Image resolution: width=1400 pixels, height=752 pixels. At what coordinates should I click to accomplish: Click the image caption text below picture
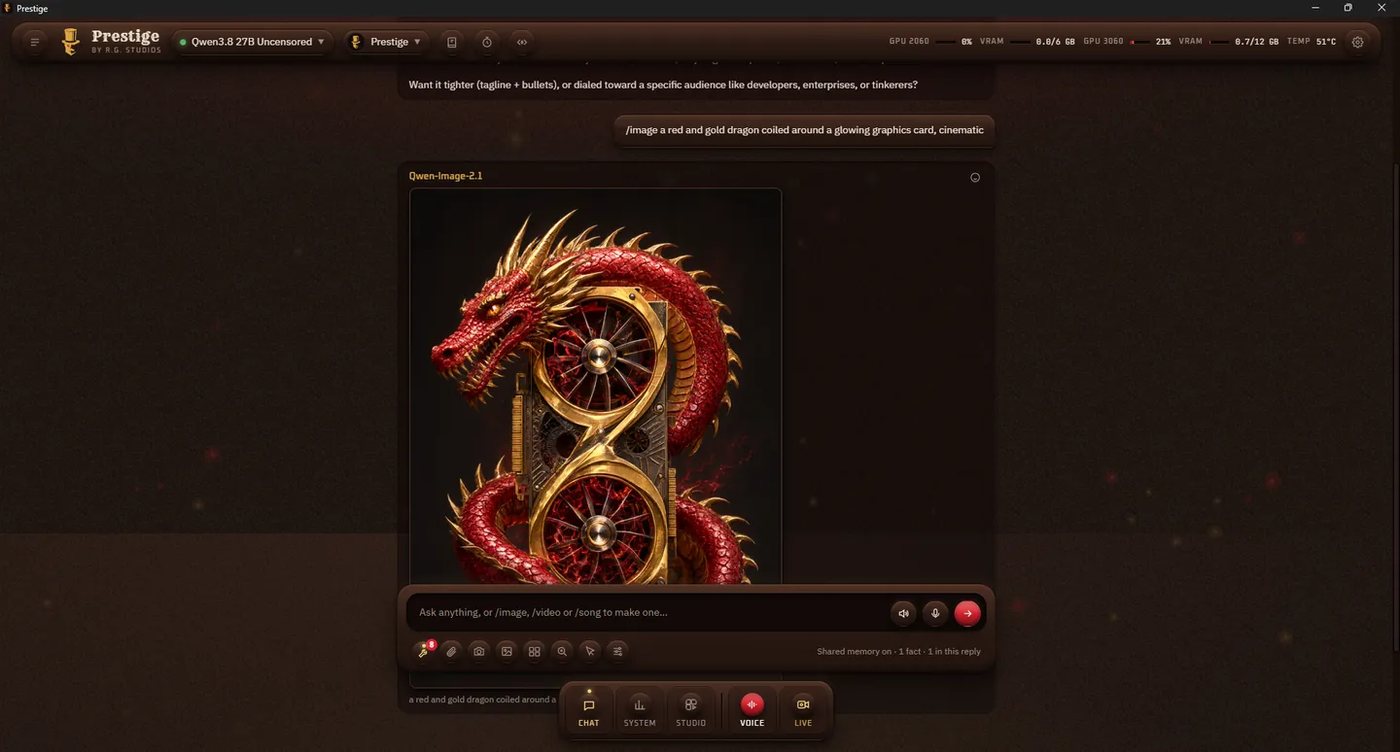click(x=483, y=699)
